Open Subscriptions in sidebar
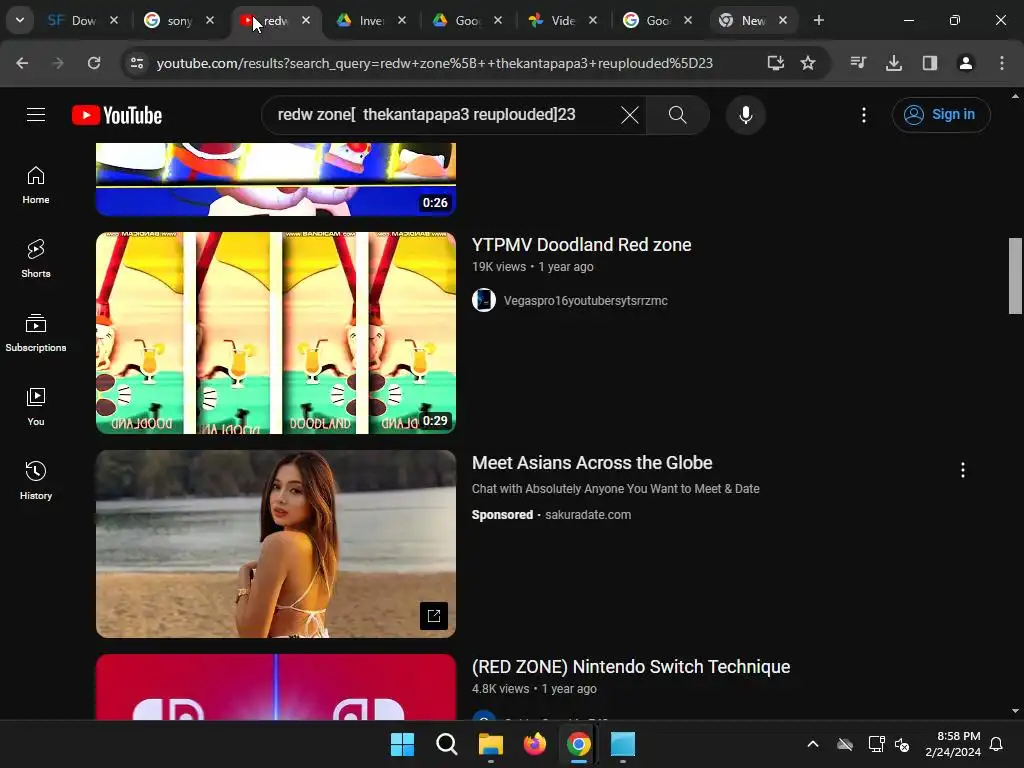The height and width of the screenshot is (768, 1024). click(36, 332)
